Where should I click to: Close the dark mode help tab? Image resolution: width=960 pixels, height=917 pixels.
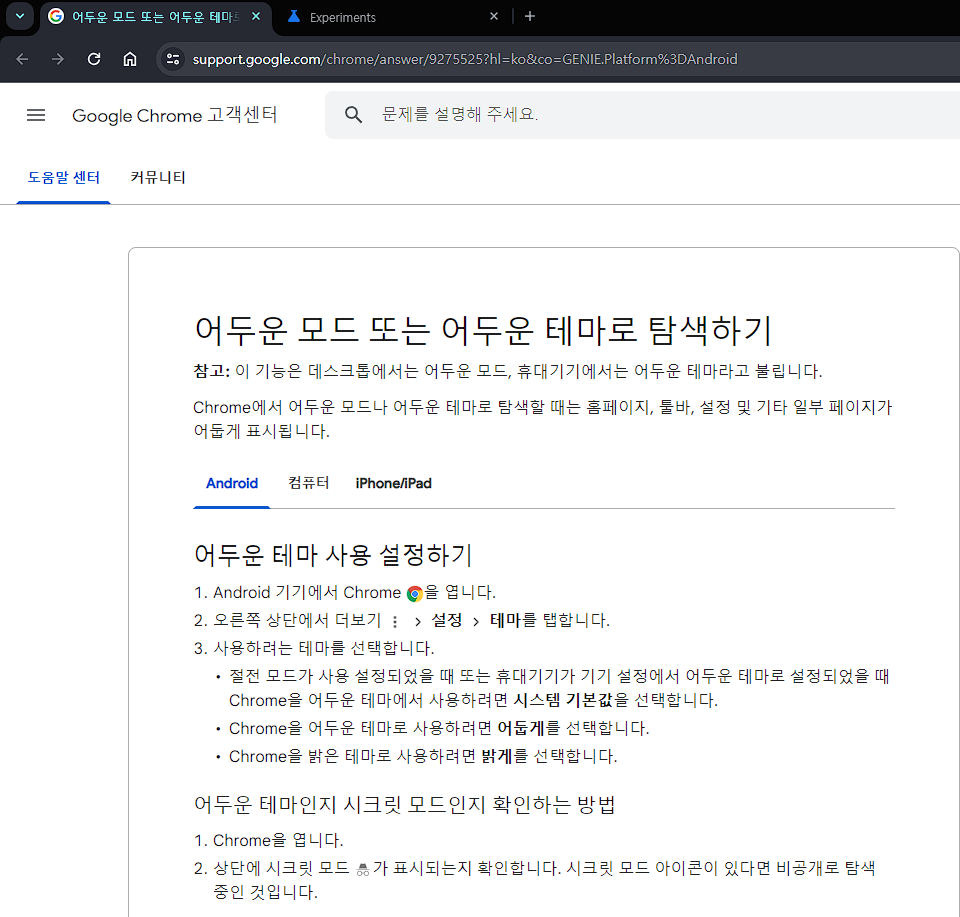click(x=257, y=17)
